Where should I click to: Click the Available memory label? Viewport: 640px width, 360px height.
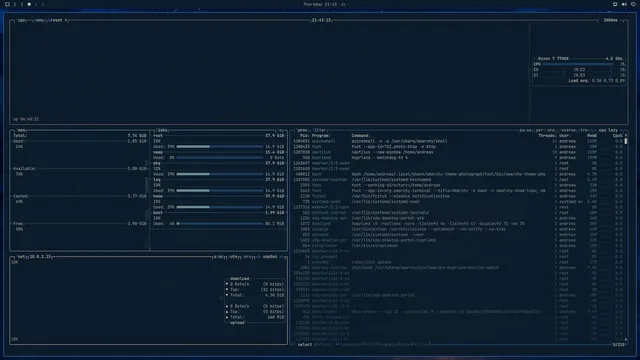[x=24, y=169]
